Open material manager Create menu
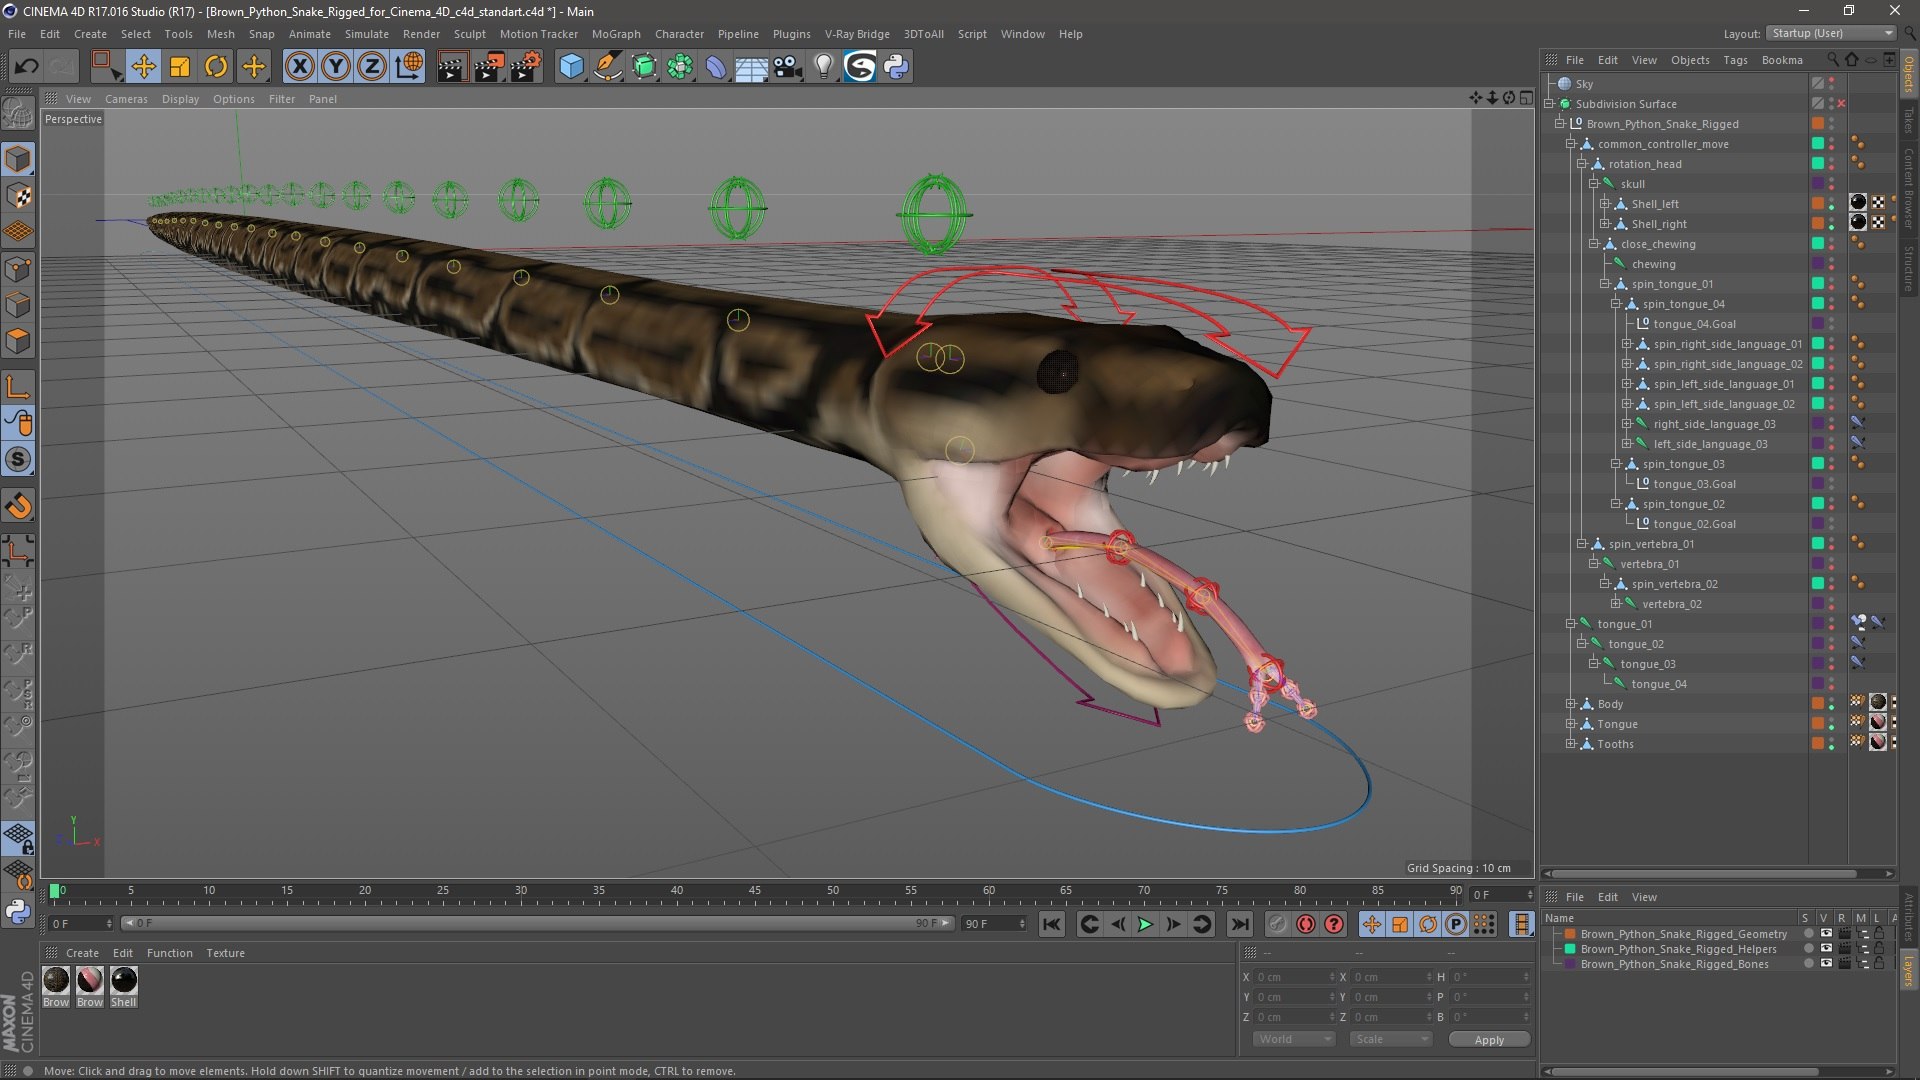This screenshot has width=1920, height=1080. point(82,953)
